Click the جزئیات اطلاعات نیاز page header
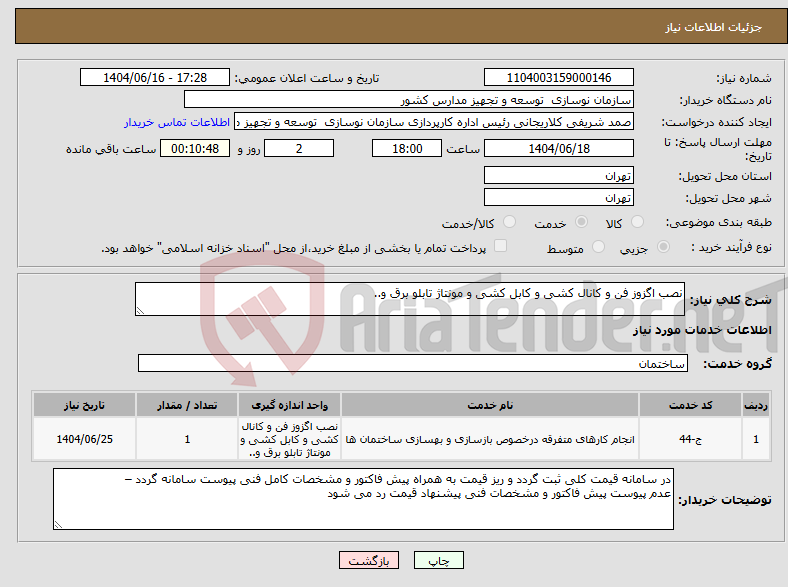Viewport: 788px width, 587px height. tap(713, 27)
